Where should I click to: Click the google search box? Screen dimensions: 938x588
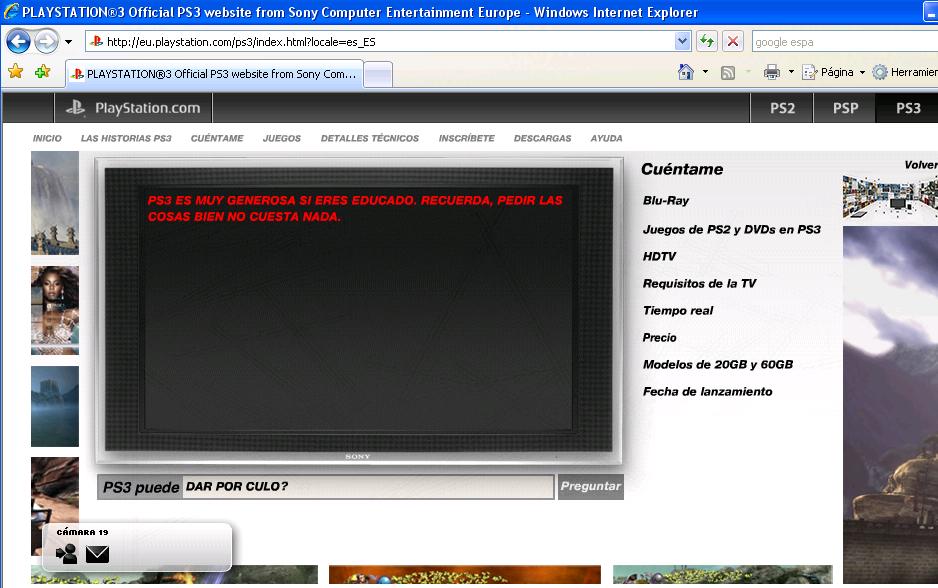[844, 42]
